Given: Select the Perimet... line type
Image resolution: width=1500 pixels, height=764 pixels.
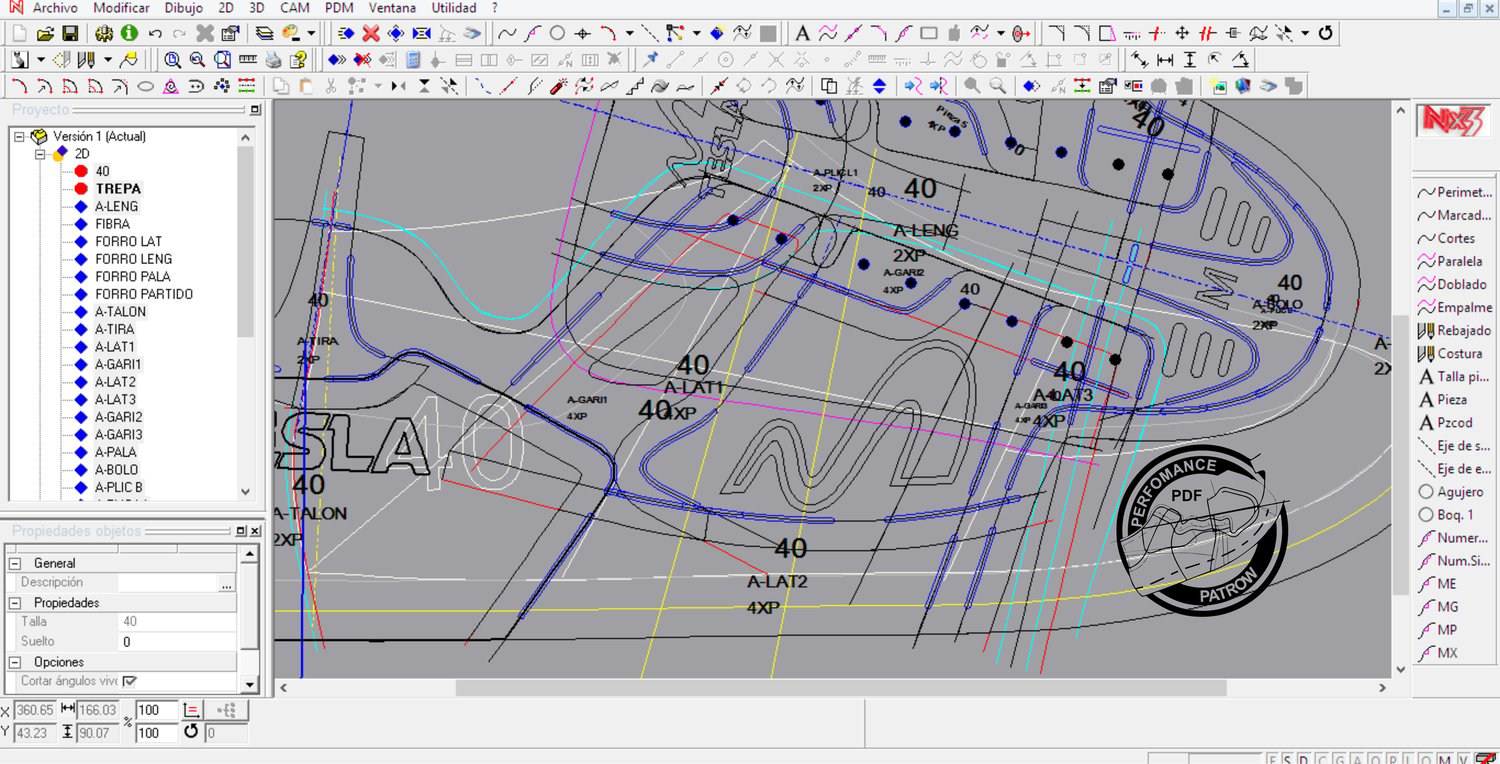Looking at the screenshot, I should click(1455, 192).
